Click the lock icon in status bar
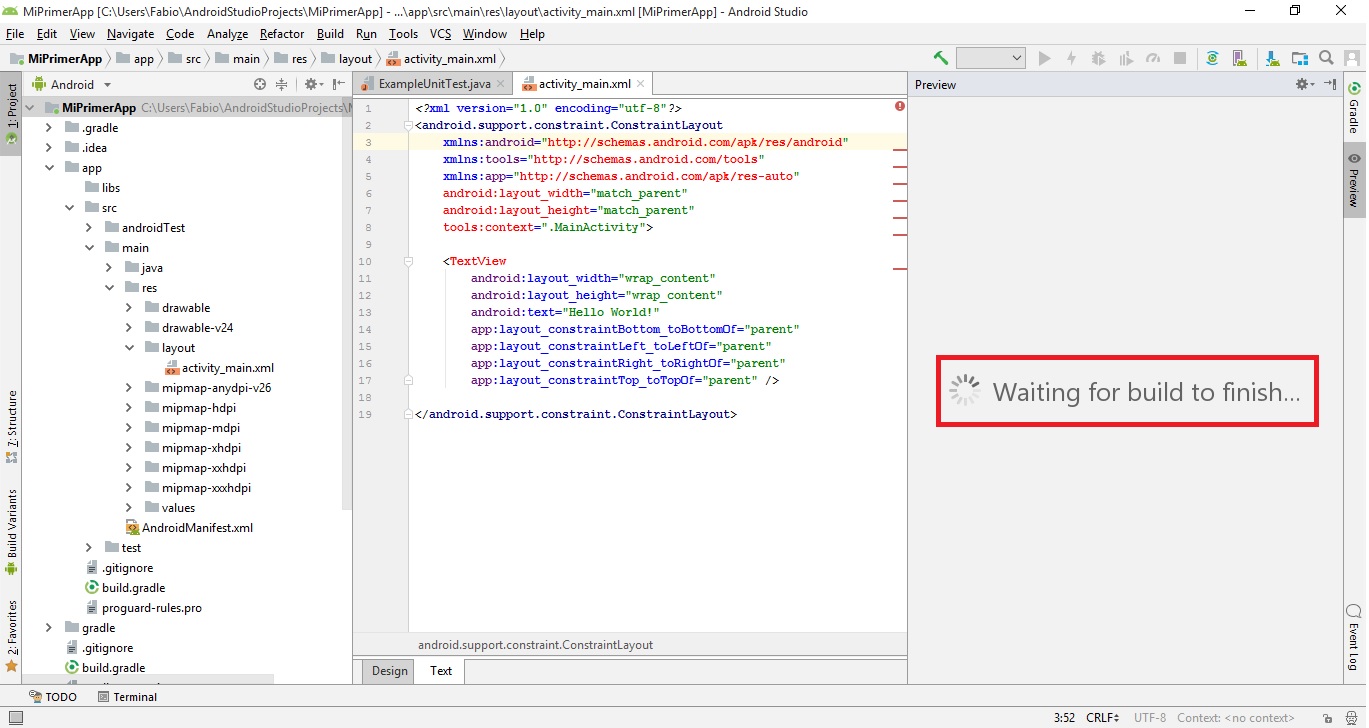 [1327, 718]
